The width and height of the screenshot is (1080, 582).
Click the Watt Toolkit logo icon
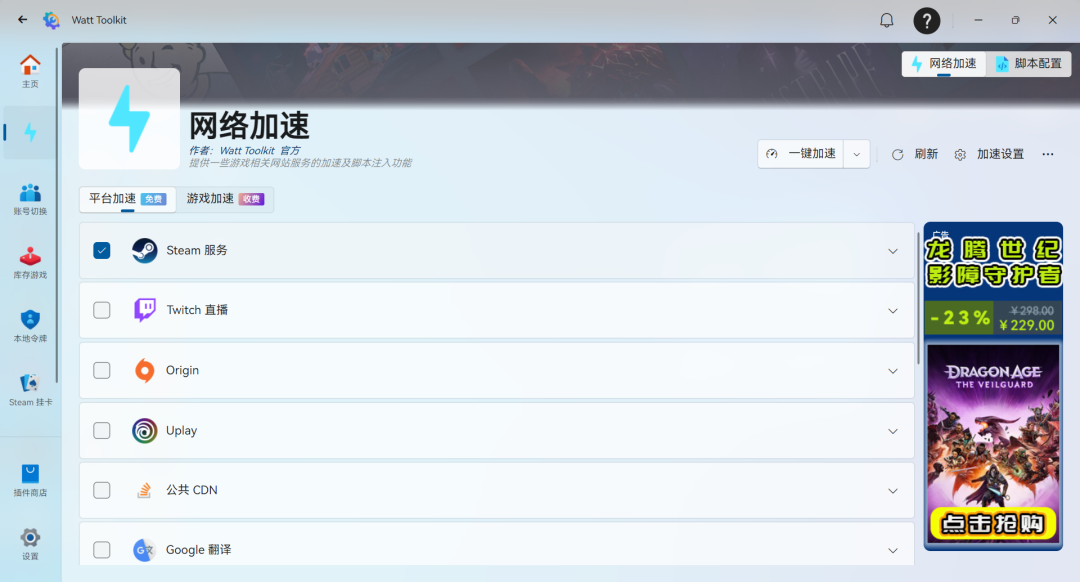tap(52, 20)
